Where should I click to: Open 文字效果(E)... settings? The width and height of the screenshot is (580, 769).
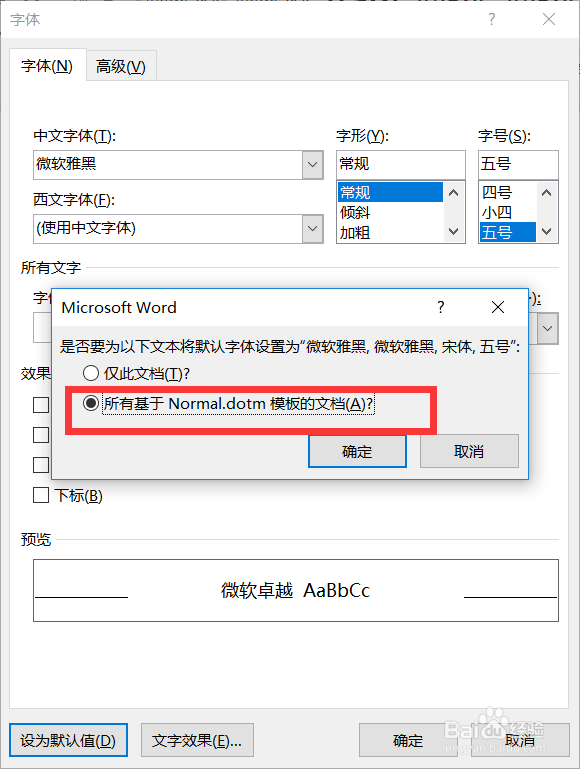tap(197, 740)
